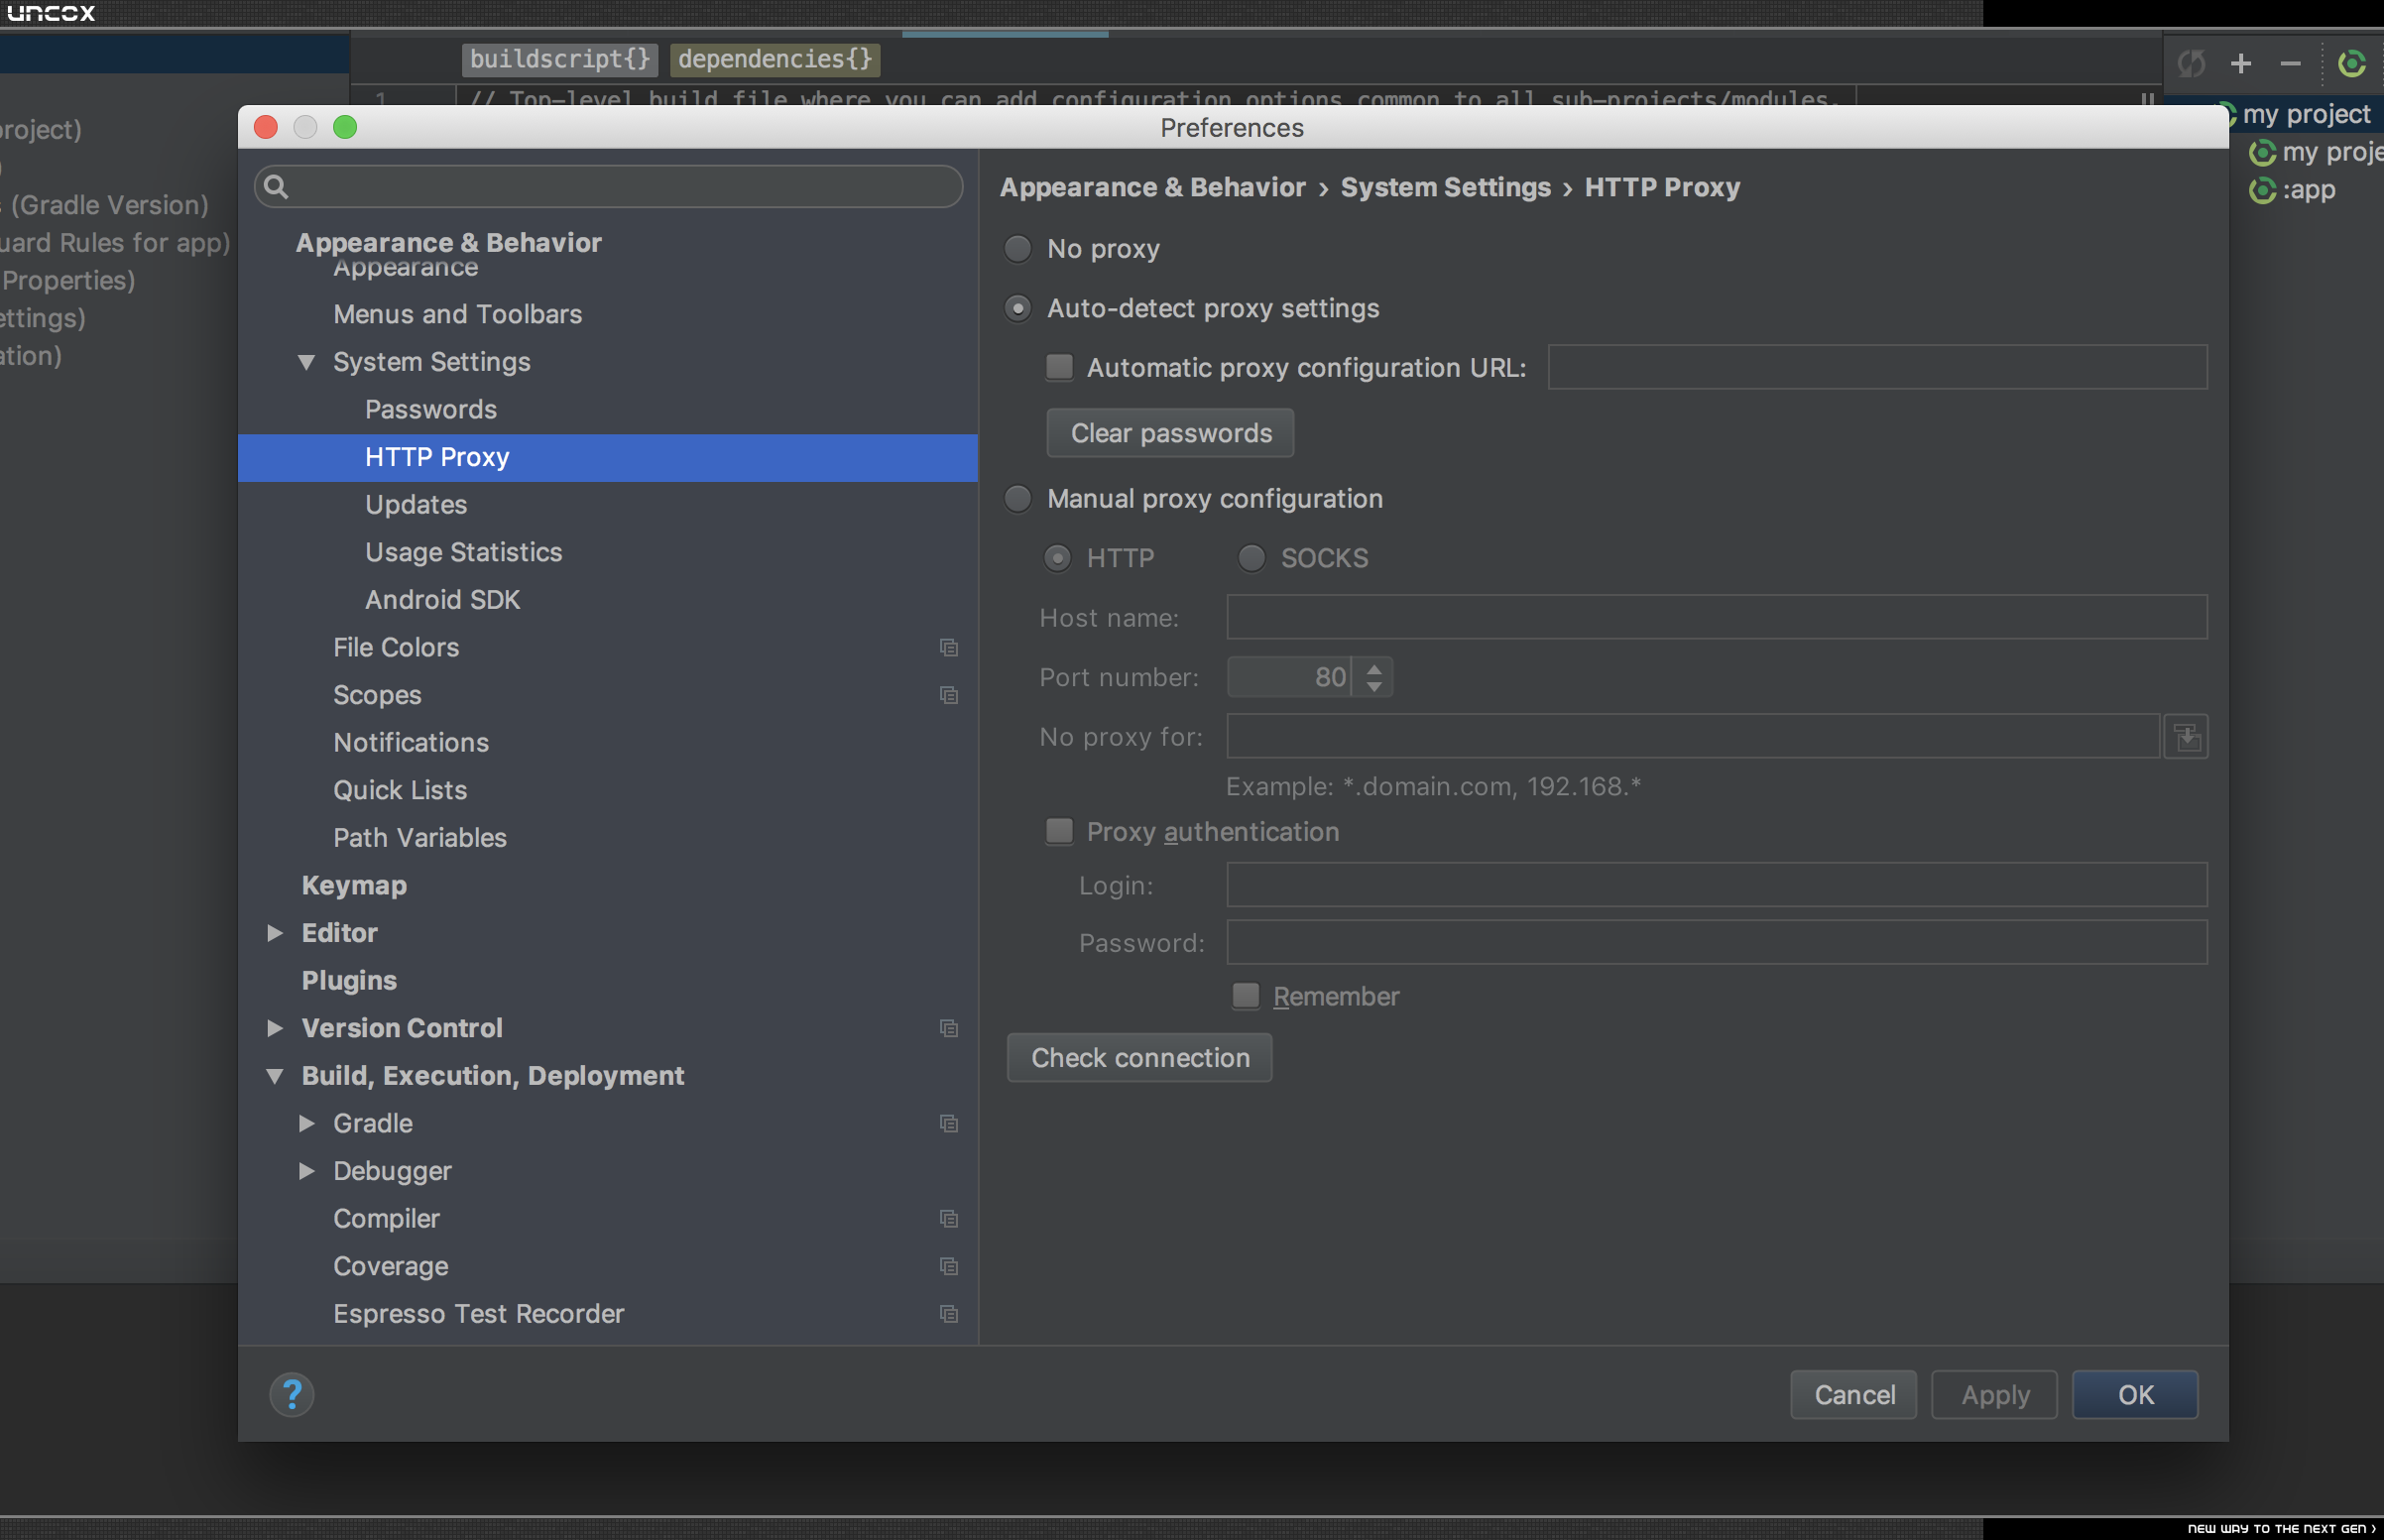This screenshot has height=1540, width=2384.
Task: Open Usage Statistics settings
Action: [x=463, y=552]
